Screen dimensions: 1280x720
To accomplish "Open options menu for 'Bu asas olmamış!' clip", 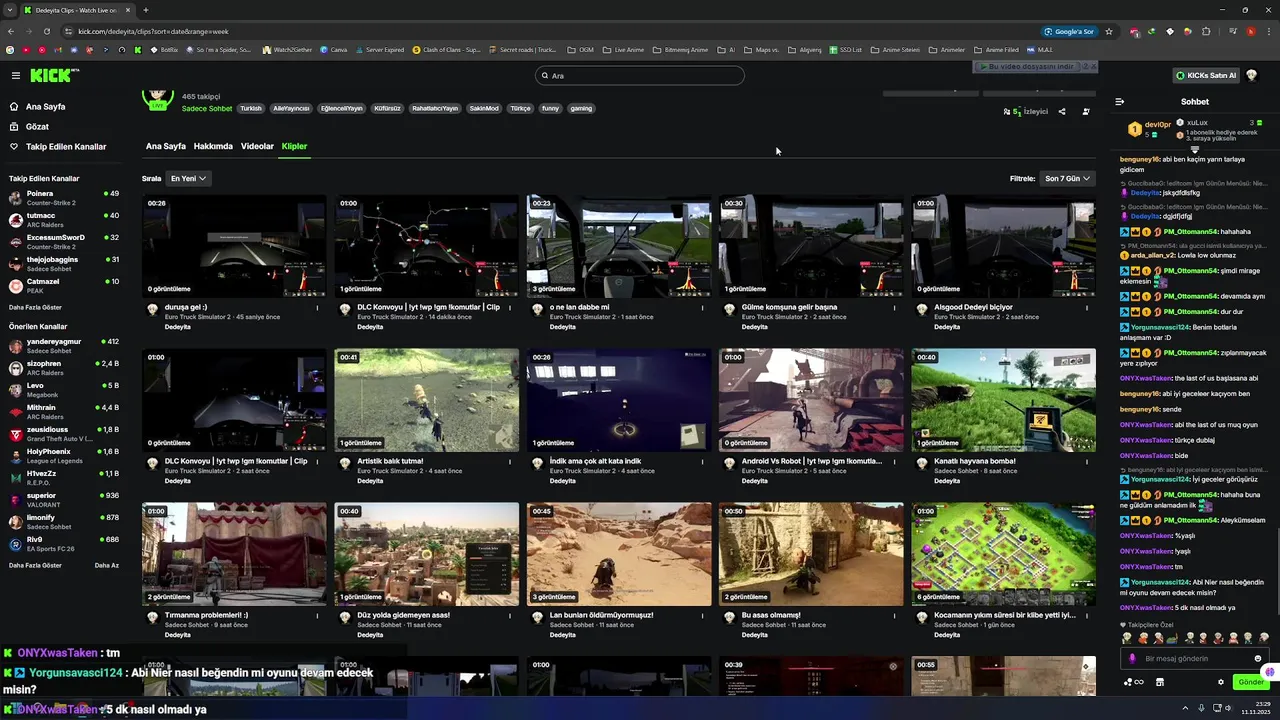I will [x=895, y=616].
